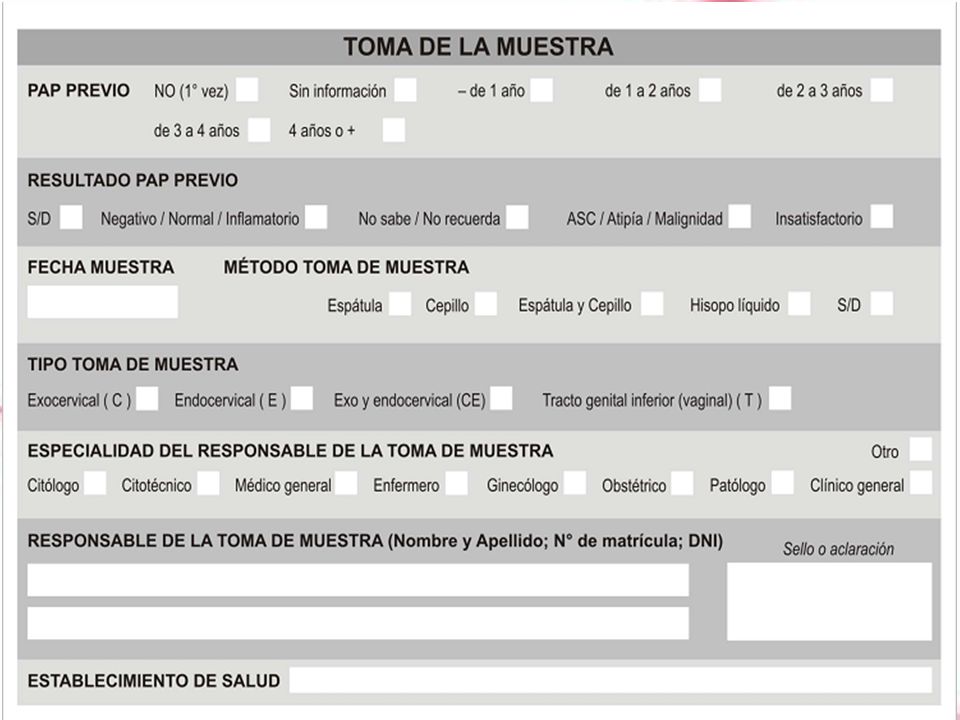The width and height of the screenshot is (960, 720).
Task: Select the de 1 a 2 años checkbox
Action: click(710, 90)
